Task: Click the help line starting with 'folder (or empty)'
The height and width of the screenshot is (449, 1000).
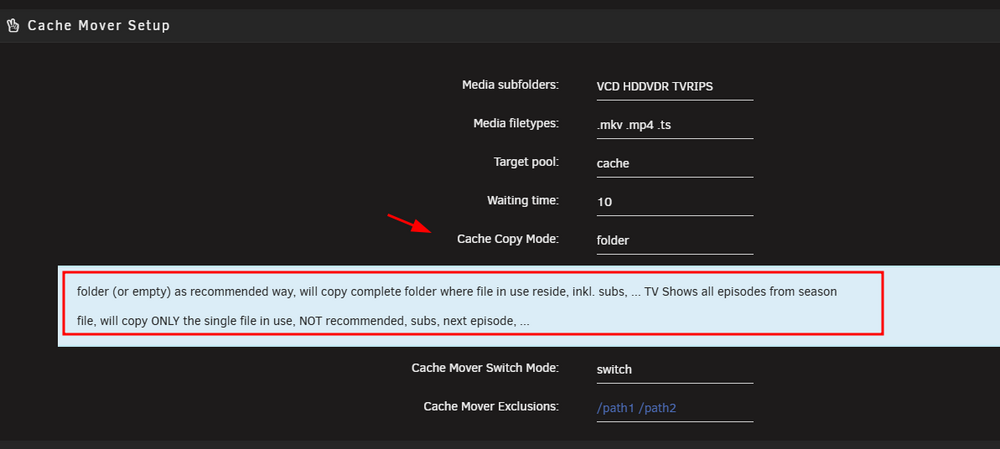Action: 457,292
